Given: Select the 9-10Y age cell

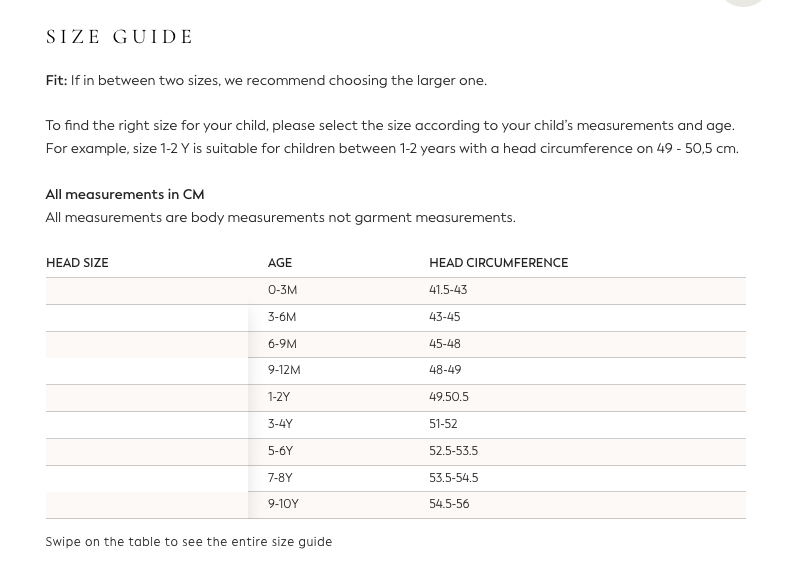Looking at the screenshot, I should click(283, 504).
